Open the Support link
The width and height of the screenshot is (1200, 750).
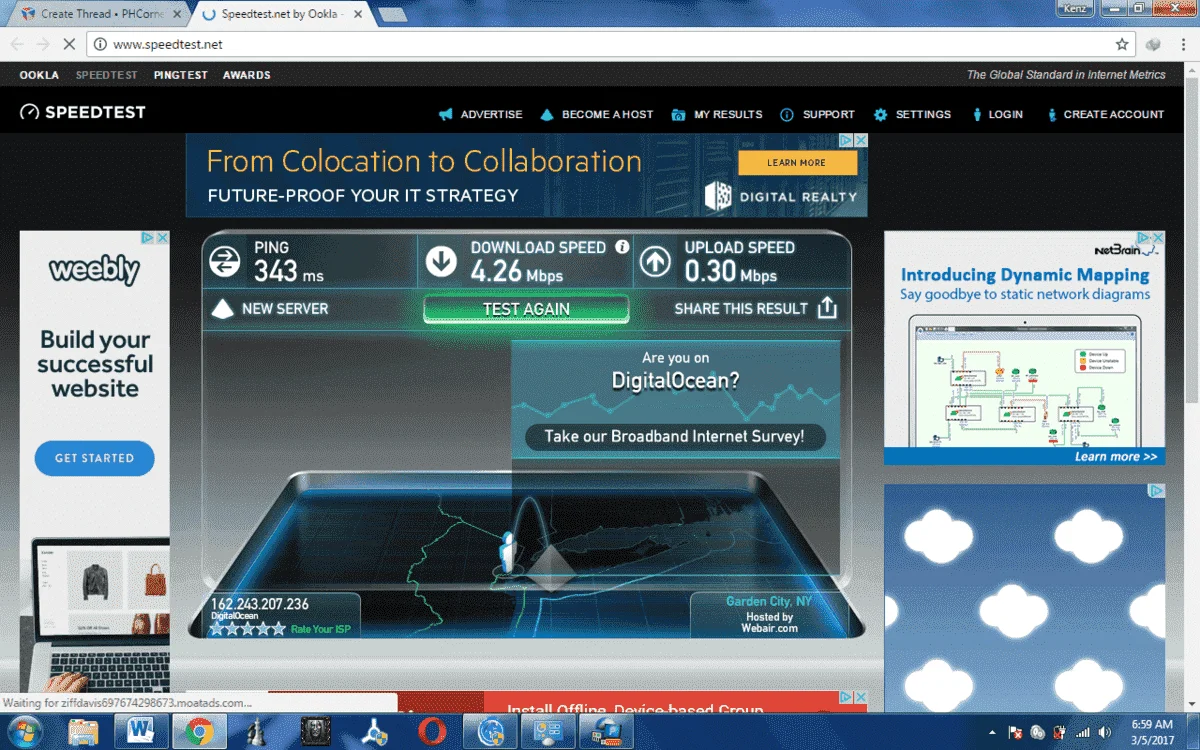829,114
